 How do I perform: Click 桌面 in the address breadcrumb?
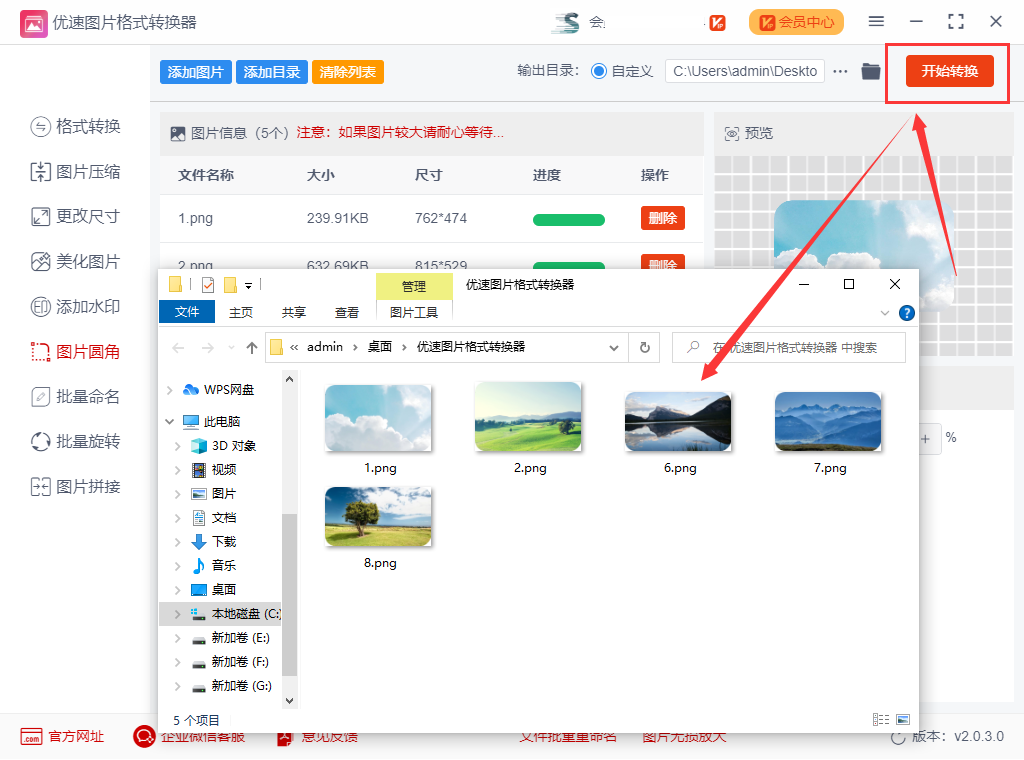click(x=379, y=347)
